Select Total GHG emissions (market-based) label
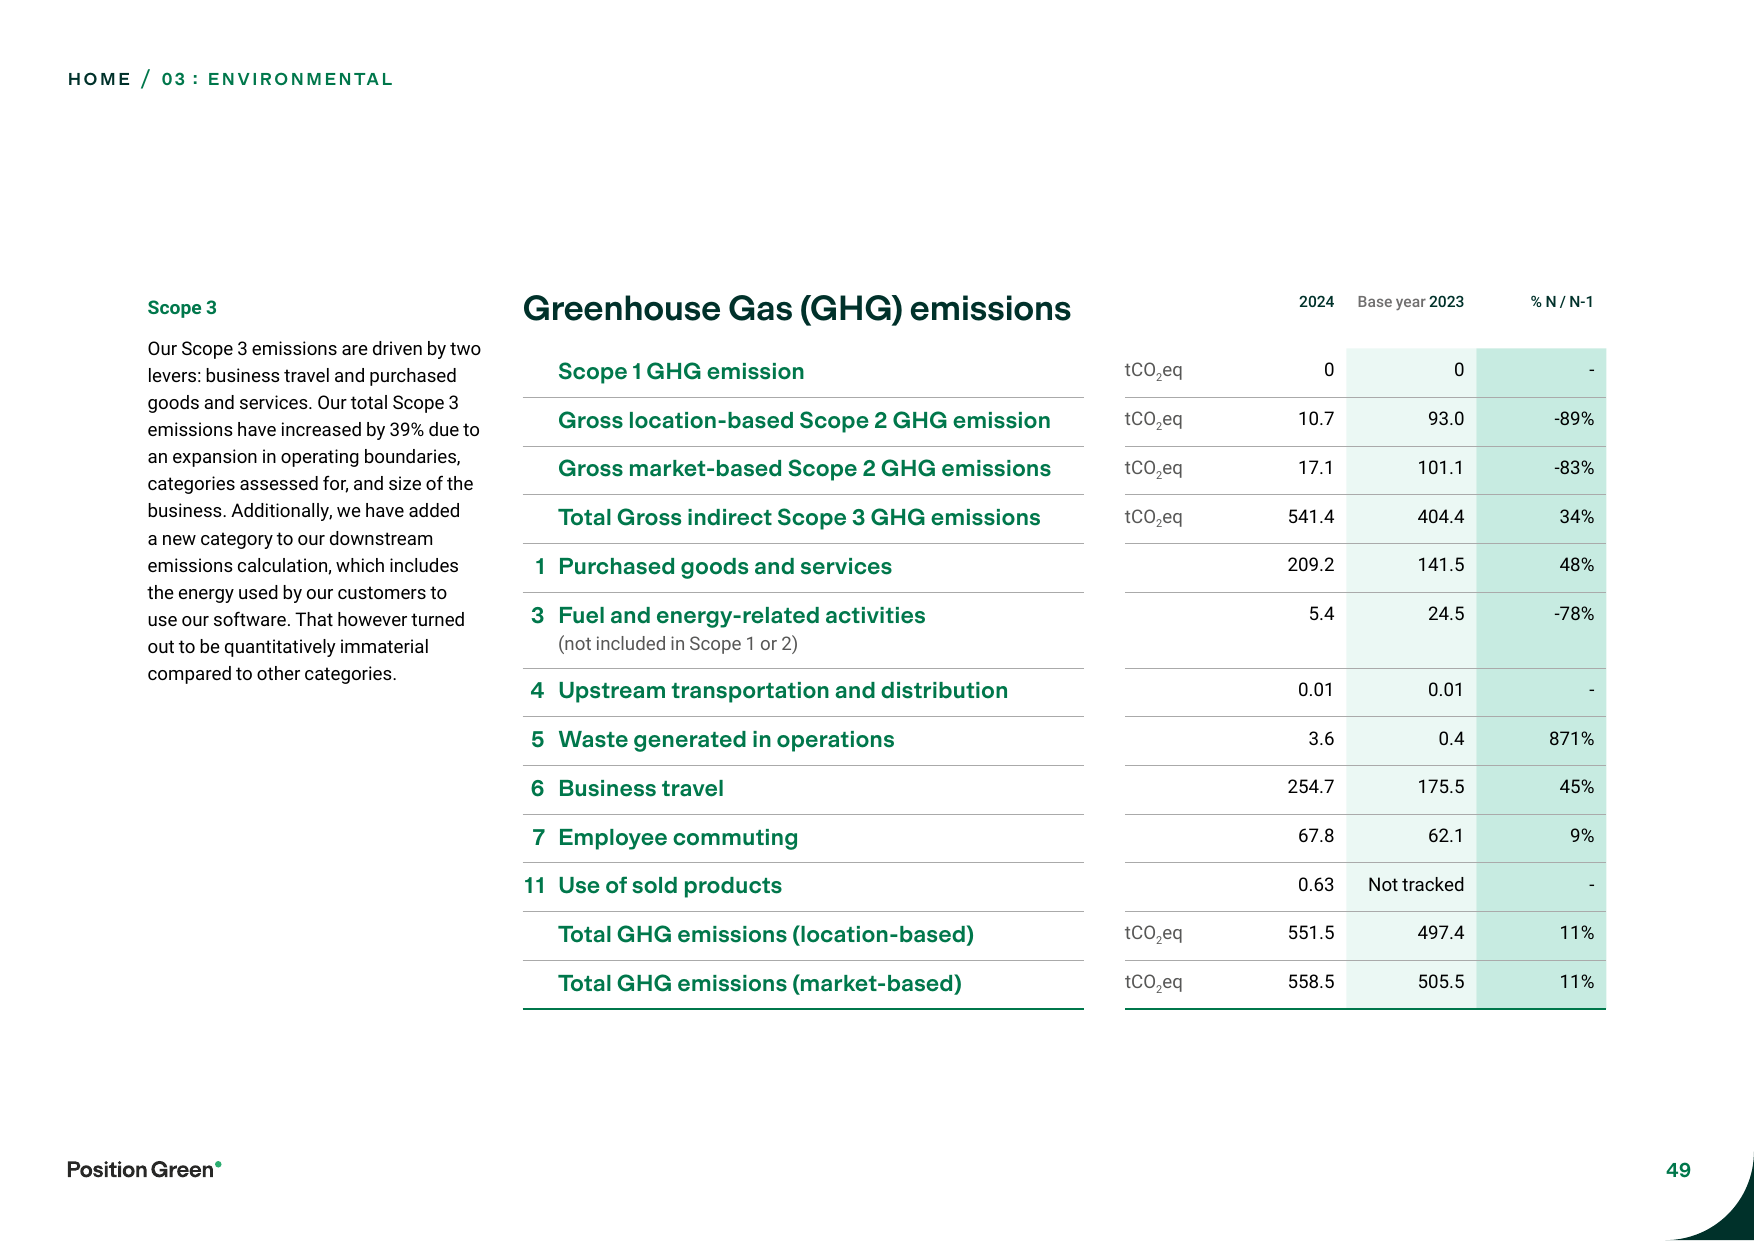Image resolution: width=1754 pixels, height=1241 pixels. click(x=760, y=983)
